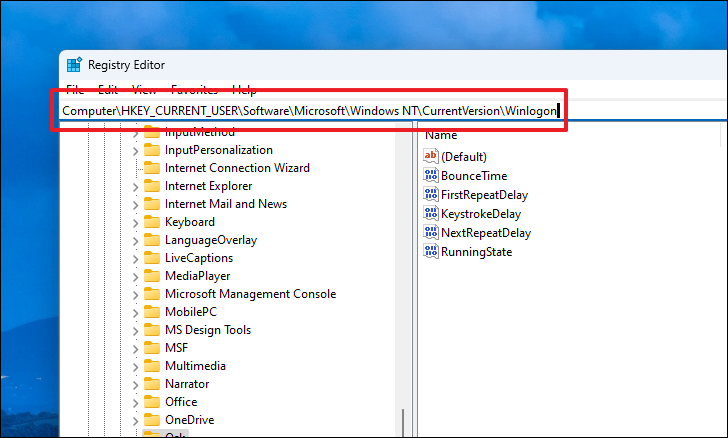Expand the MS Design Tools key
Viewport: 728px width, 438px height.
click(x=135, y=331)
